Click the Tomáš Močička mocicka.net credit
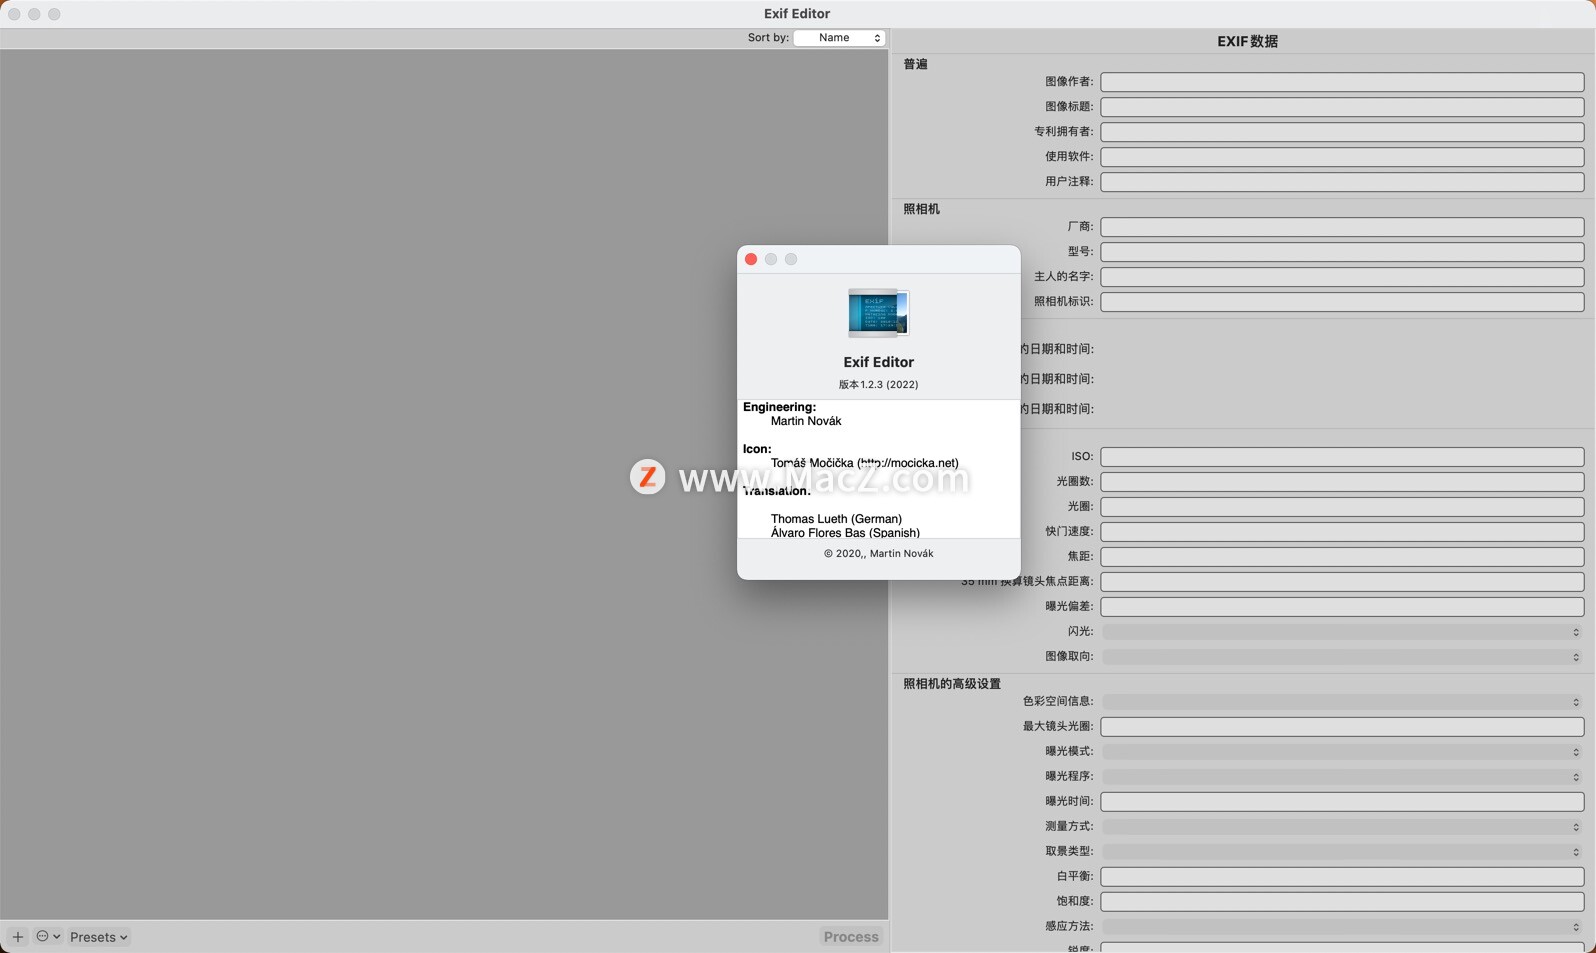This screenshot has height=953, width=1596. coord(864,463)
